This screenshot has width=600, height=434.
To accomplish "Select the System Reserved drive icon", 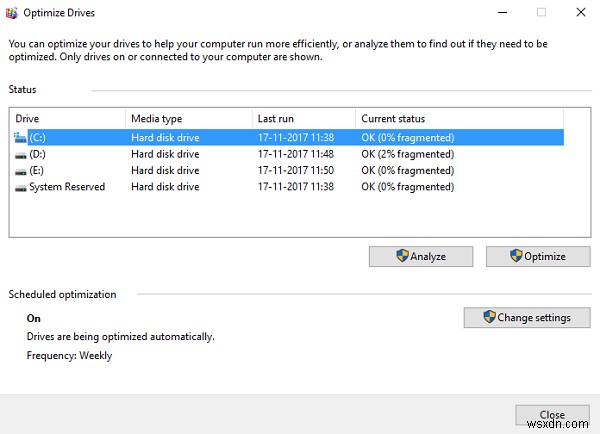I will pyautogui.click(x=20, y=188).
